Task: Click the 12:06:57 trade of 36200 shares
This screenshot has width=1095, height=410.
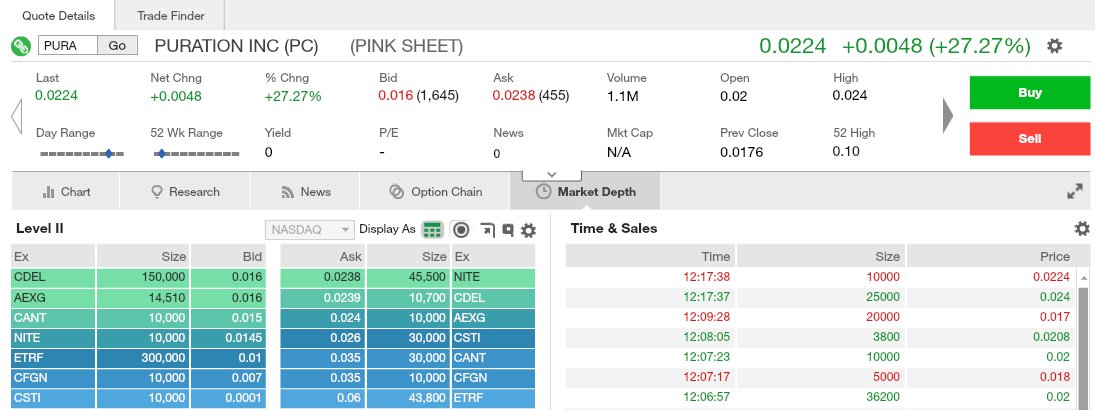Action: point(821,398)
